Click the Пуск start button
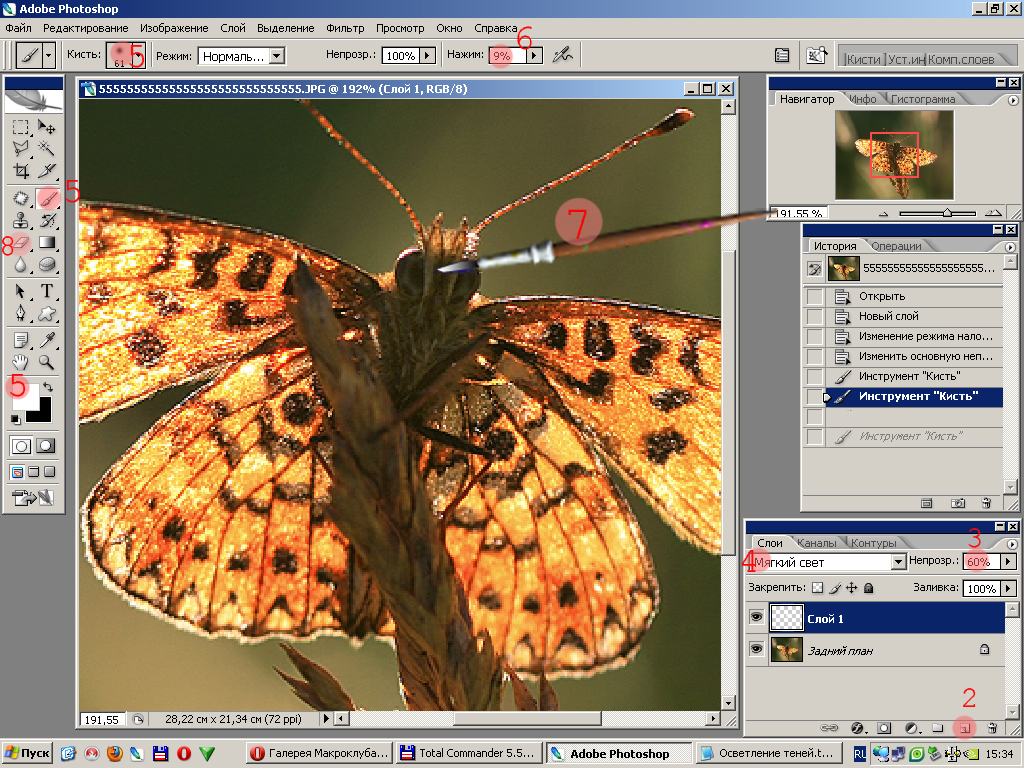 click(27, 753)
